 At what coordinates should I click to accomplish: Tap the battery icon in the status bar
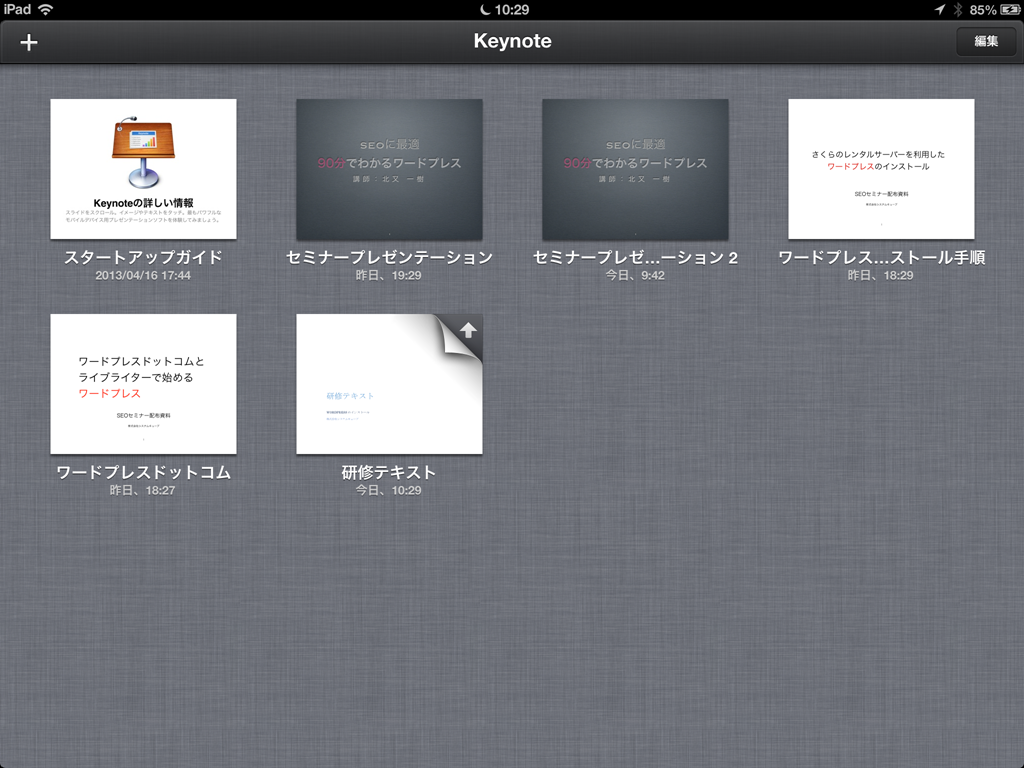pos(1010,10)
